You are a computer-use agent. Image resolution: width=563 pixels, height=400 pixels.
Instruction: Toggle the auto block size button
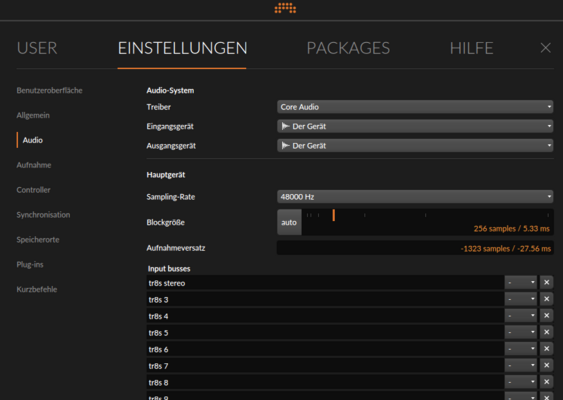click(289, 222)
